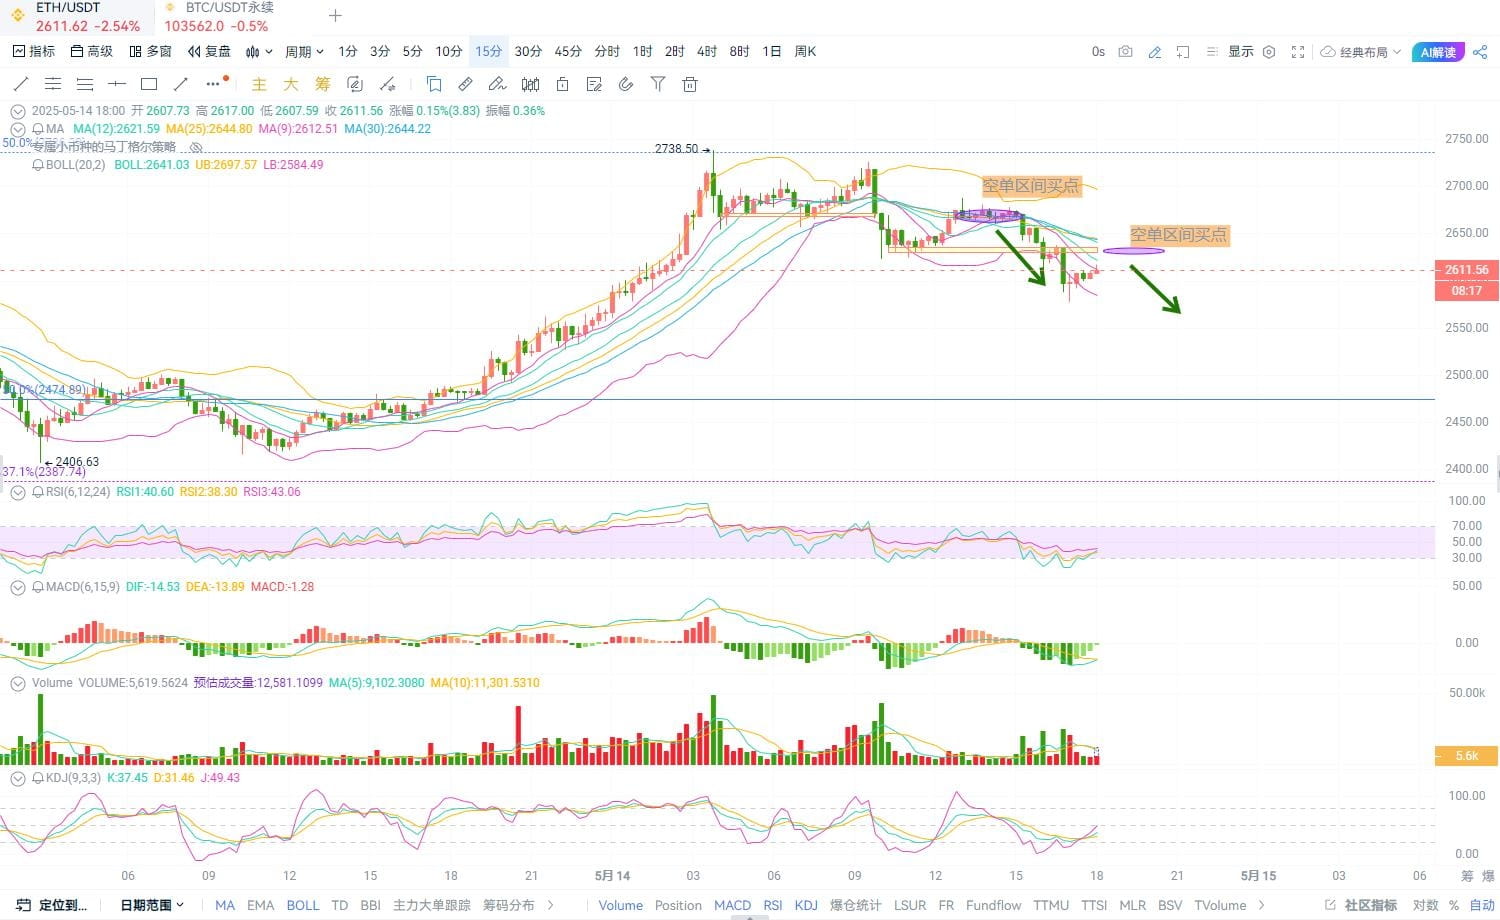The height and width of the screenshot is (920, 1500).
Task: Open the 周期 period dropdown
Action: 304,52
